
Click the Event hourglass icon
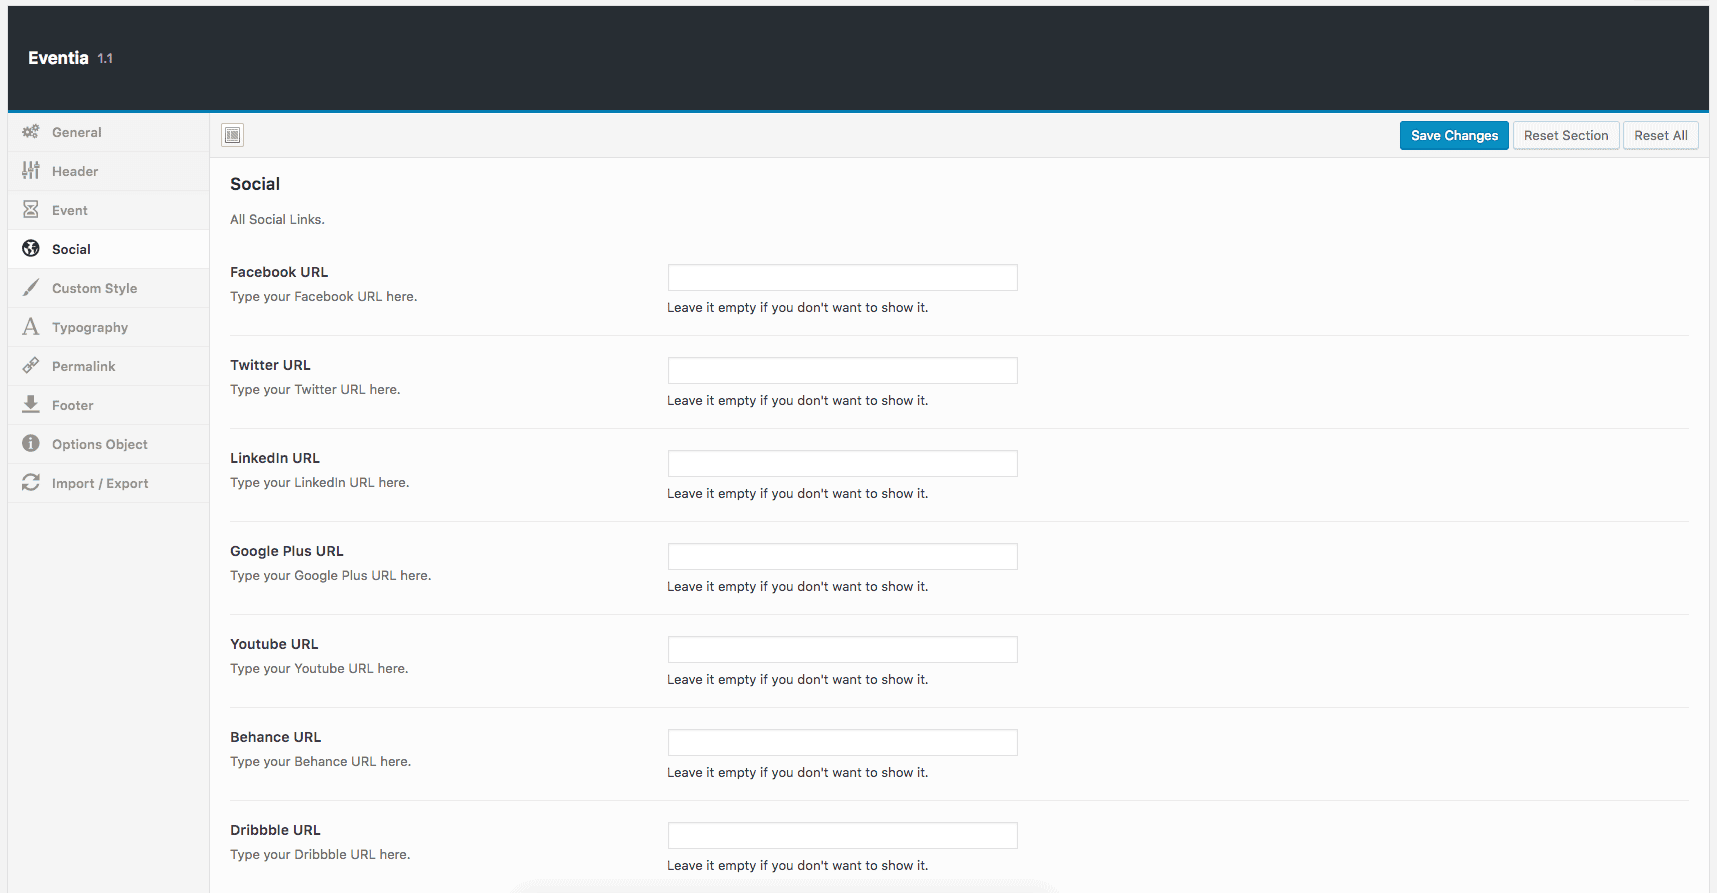tap(31, 210)
